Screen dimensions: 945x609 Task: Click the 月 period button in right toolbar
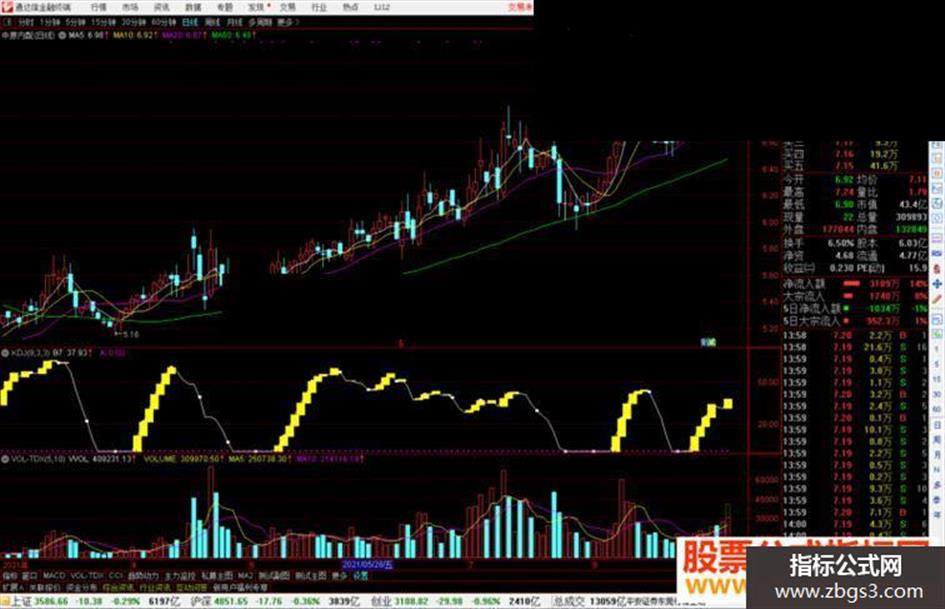[x=937, y=454]
